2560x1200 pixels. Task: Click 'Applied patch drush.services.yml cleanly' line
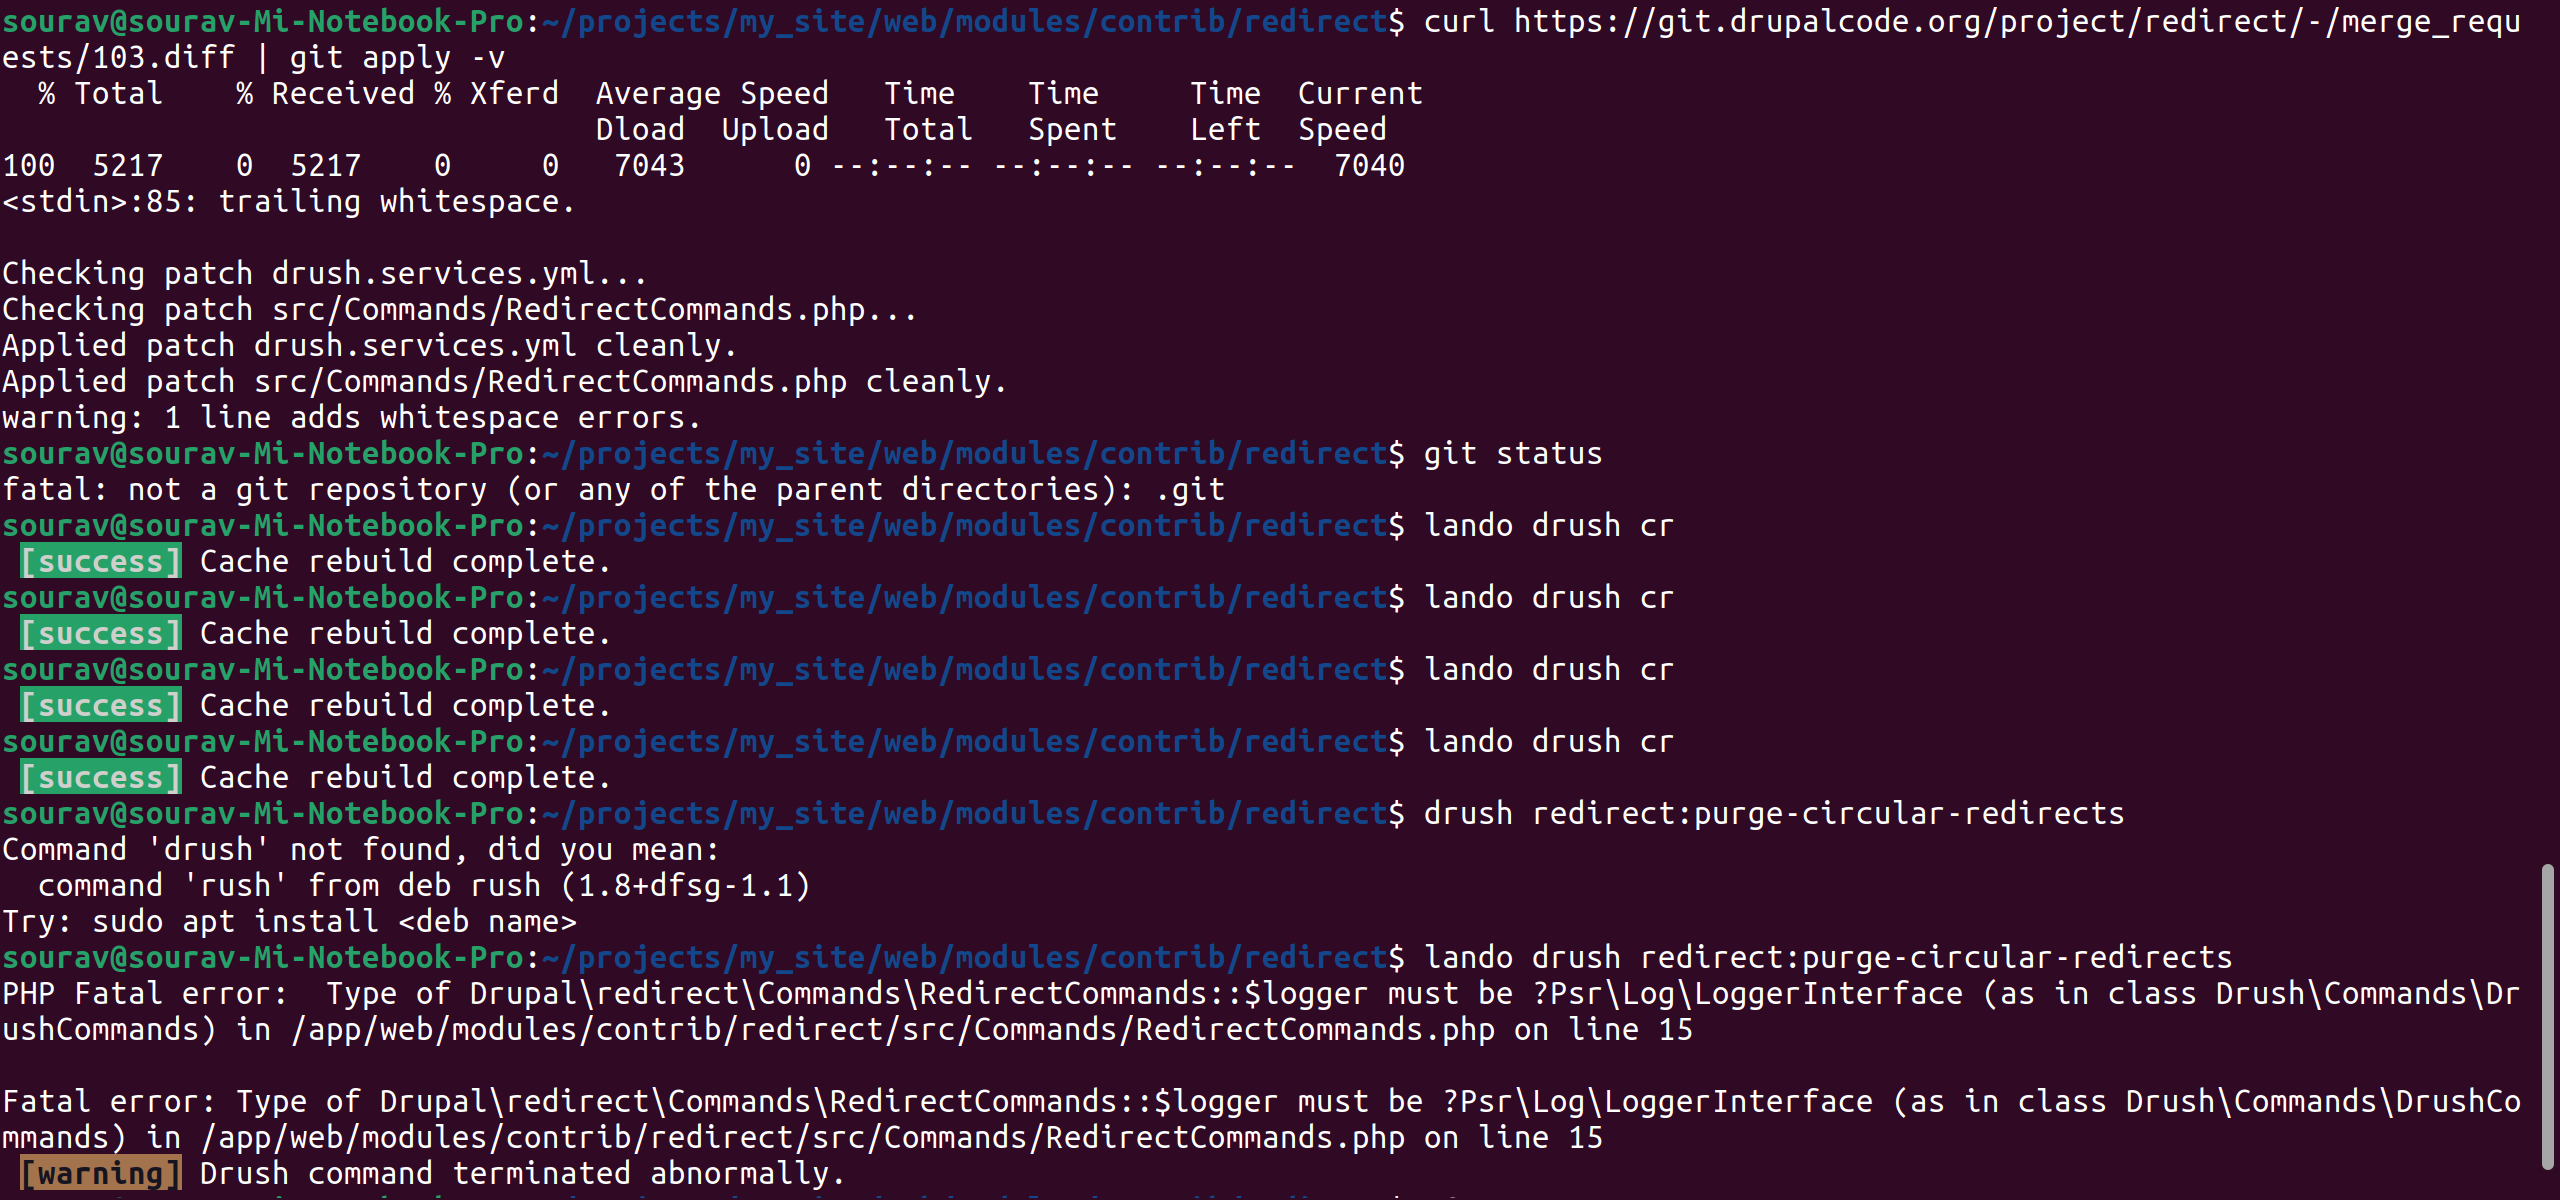click(x=370, y=346)
